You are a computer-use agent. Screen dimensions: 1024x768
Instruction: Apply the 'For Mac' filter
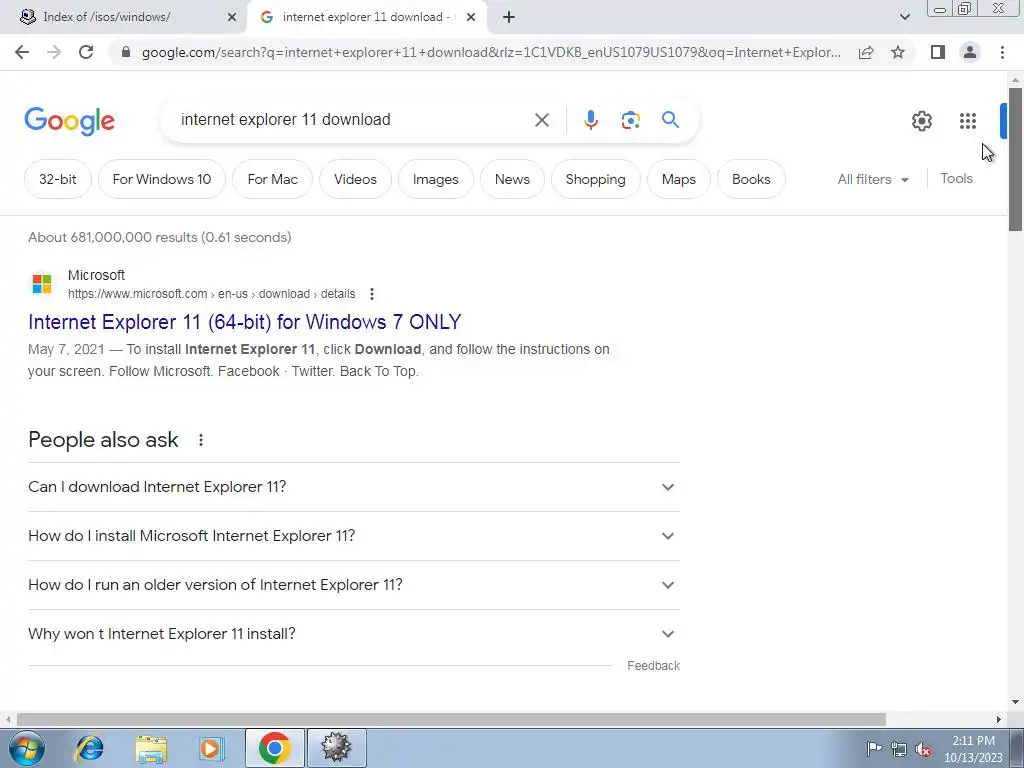272,179
